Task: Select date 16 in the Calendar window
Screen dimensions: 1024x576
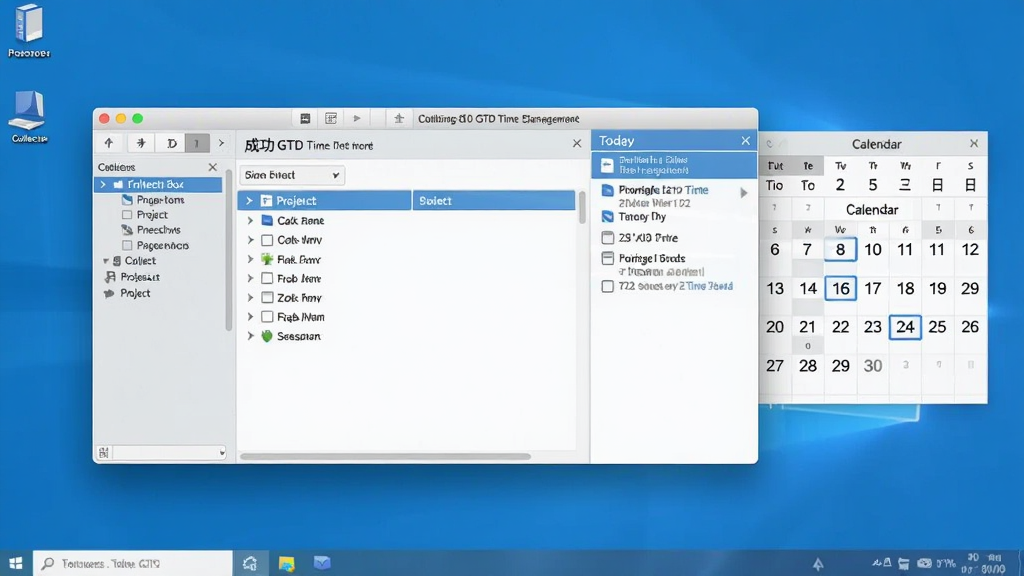Action: click(x=840, y=288)
